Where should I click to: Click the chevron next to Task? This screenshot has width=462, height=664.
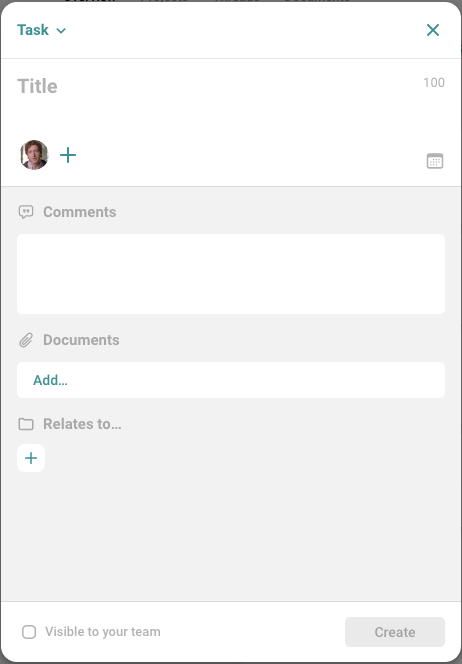point(61,30)
